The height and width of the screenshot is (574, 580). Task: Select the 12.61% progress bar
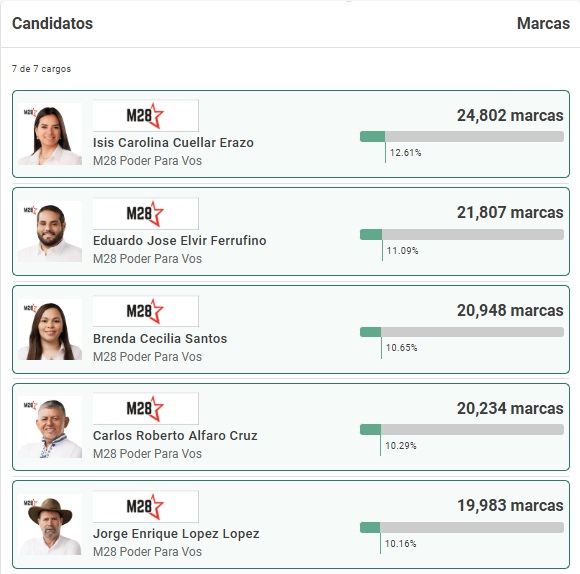[462, 136]
